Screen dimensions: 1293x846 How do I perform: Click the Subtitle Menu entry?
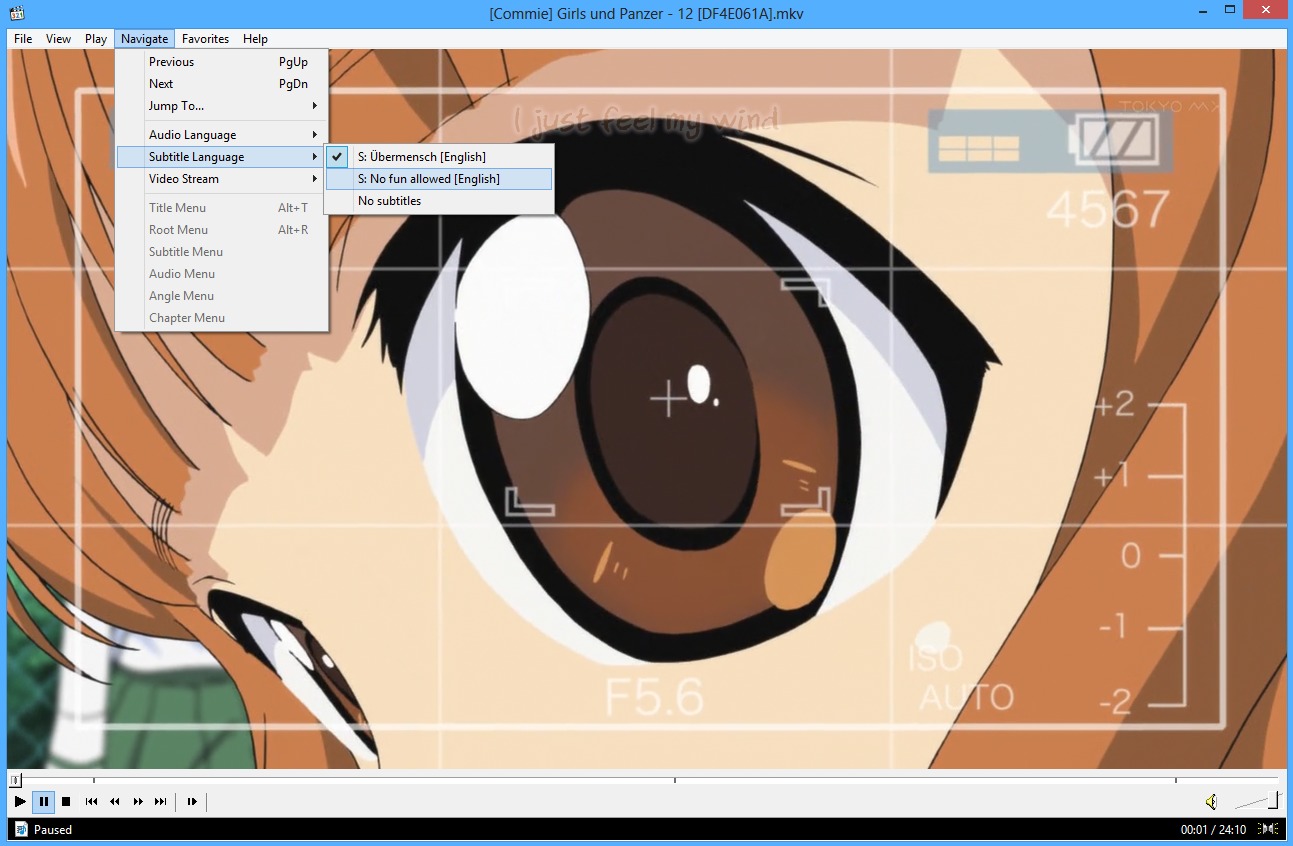pos(222,252)
